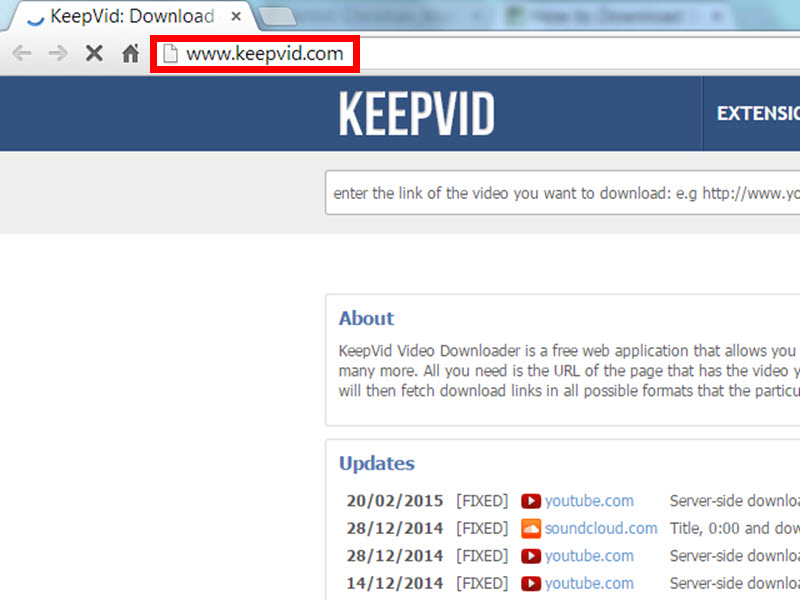Image resolution: width=800 pixels, height=600 pixels.
Task: Click the Updates heading
Action: [x=377, y=463]
